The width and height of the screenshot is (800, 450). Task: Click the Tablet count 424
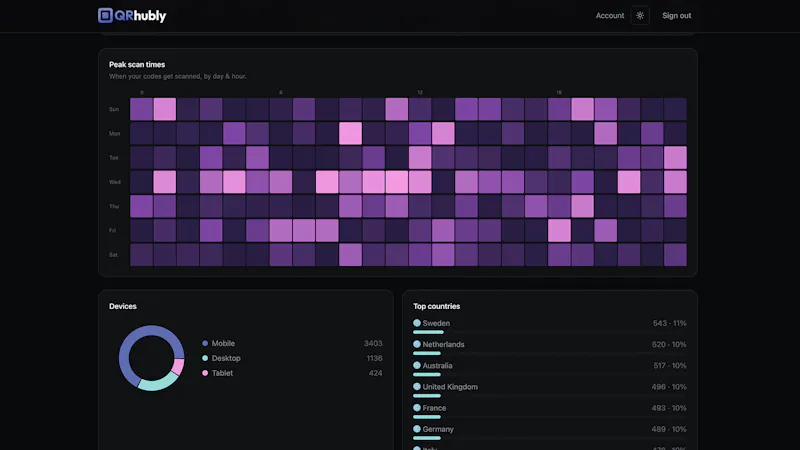click(x=376, y=373)
